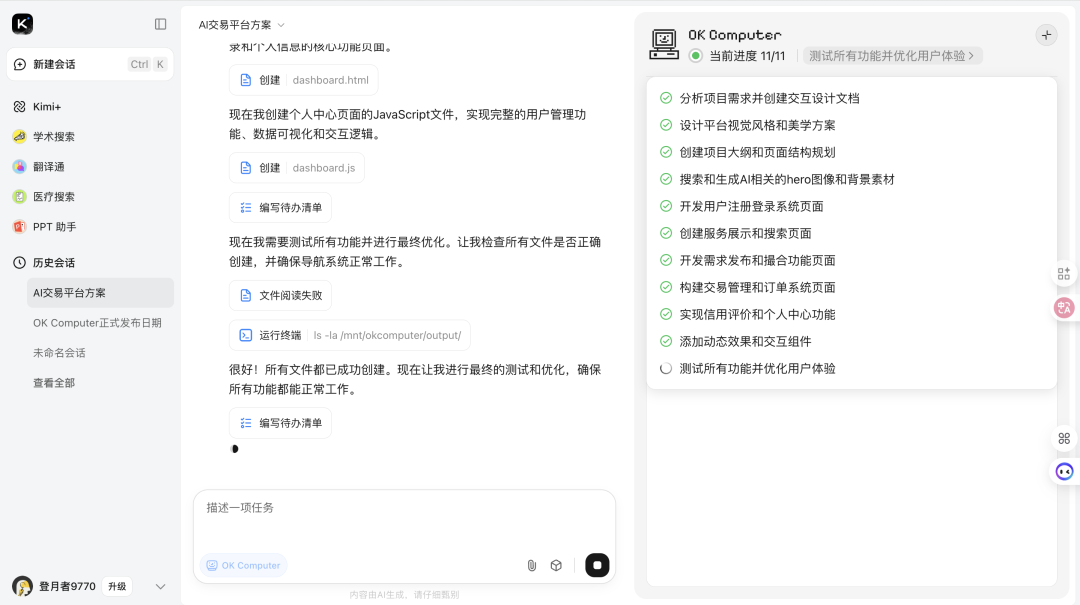Toggle OK Computer mode chip
Screen dimensions: 1080x605
pyautogui.click(x=244, y=566)
